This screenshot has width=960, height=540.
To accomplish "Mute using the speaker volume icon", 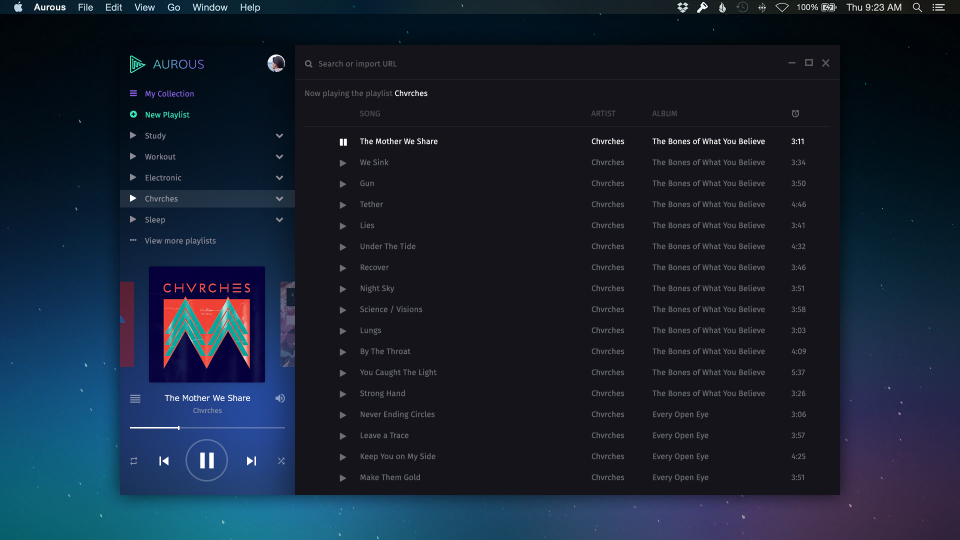I will tap(280, 398).
